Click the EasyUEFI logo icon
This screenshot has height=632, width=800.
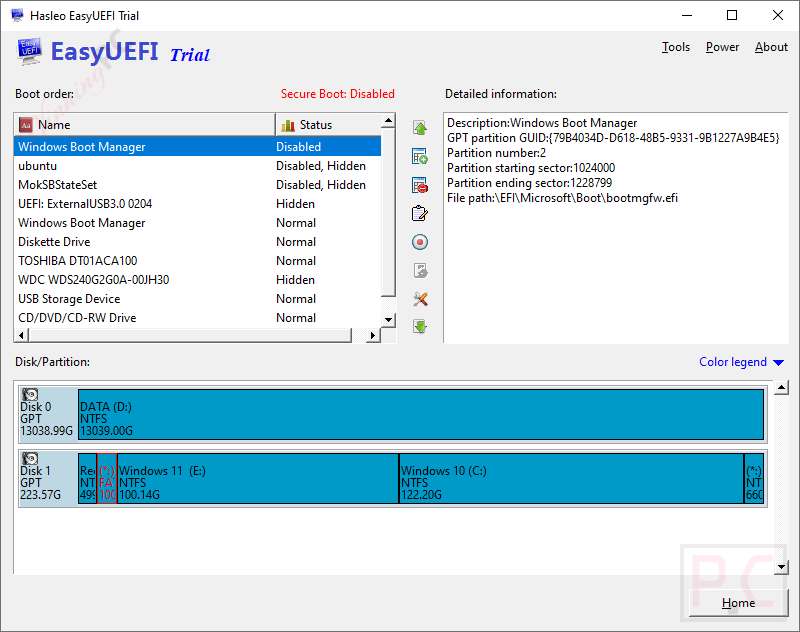point(29,51)
